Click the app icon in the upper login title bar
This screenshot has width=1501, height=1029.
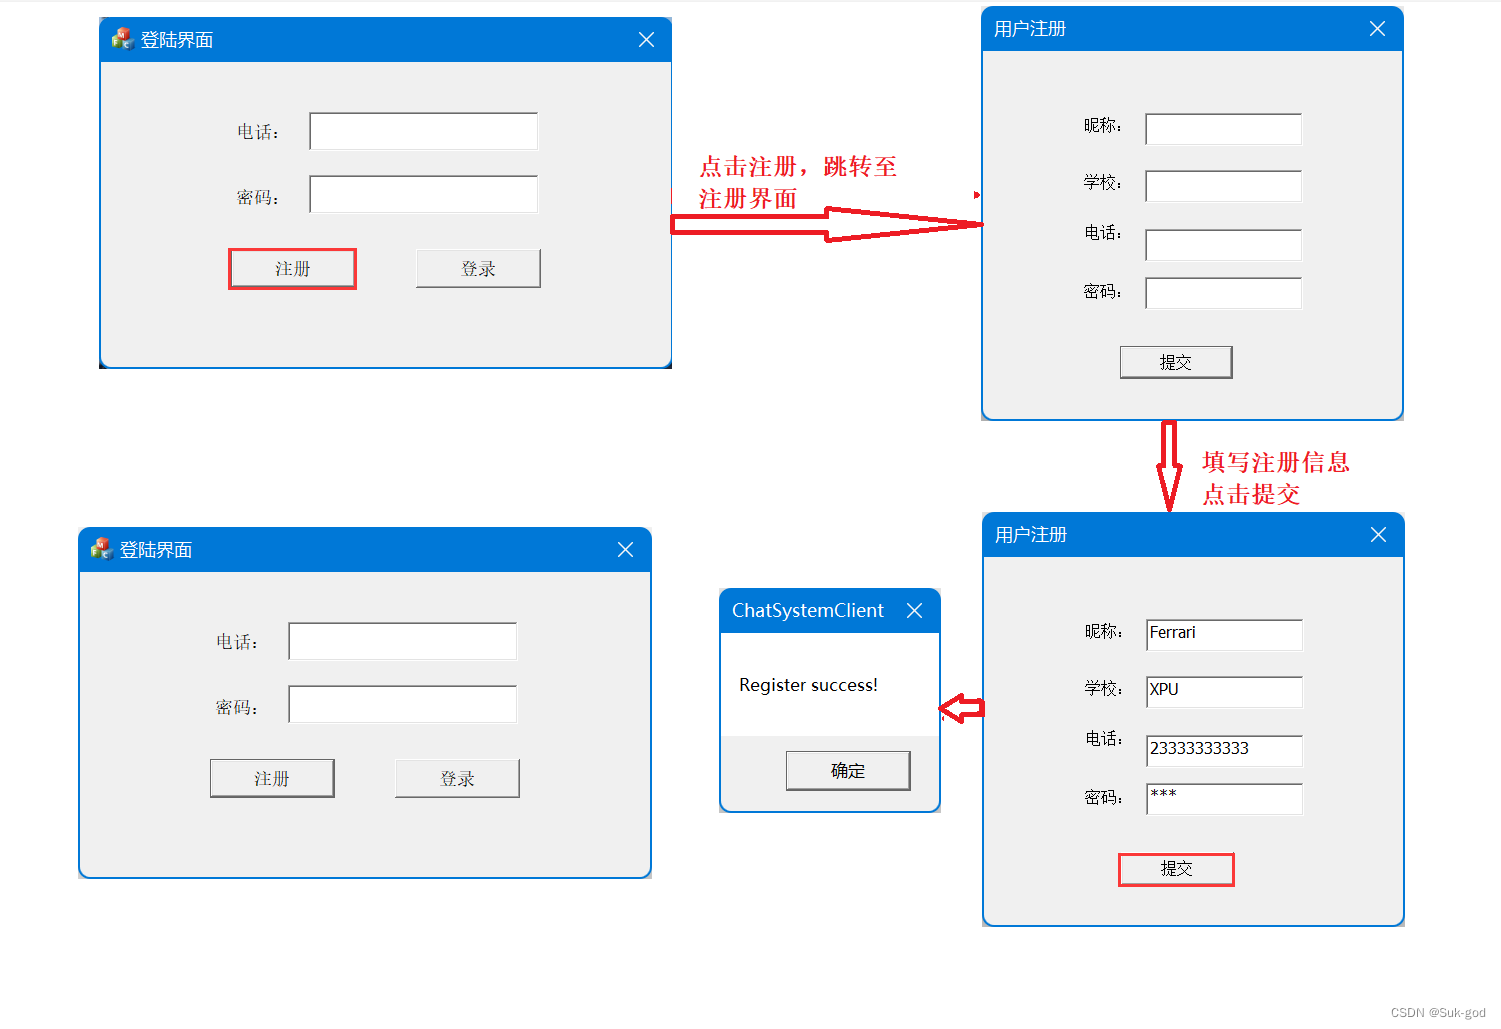(123, 39)
